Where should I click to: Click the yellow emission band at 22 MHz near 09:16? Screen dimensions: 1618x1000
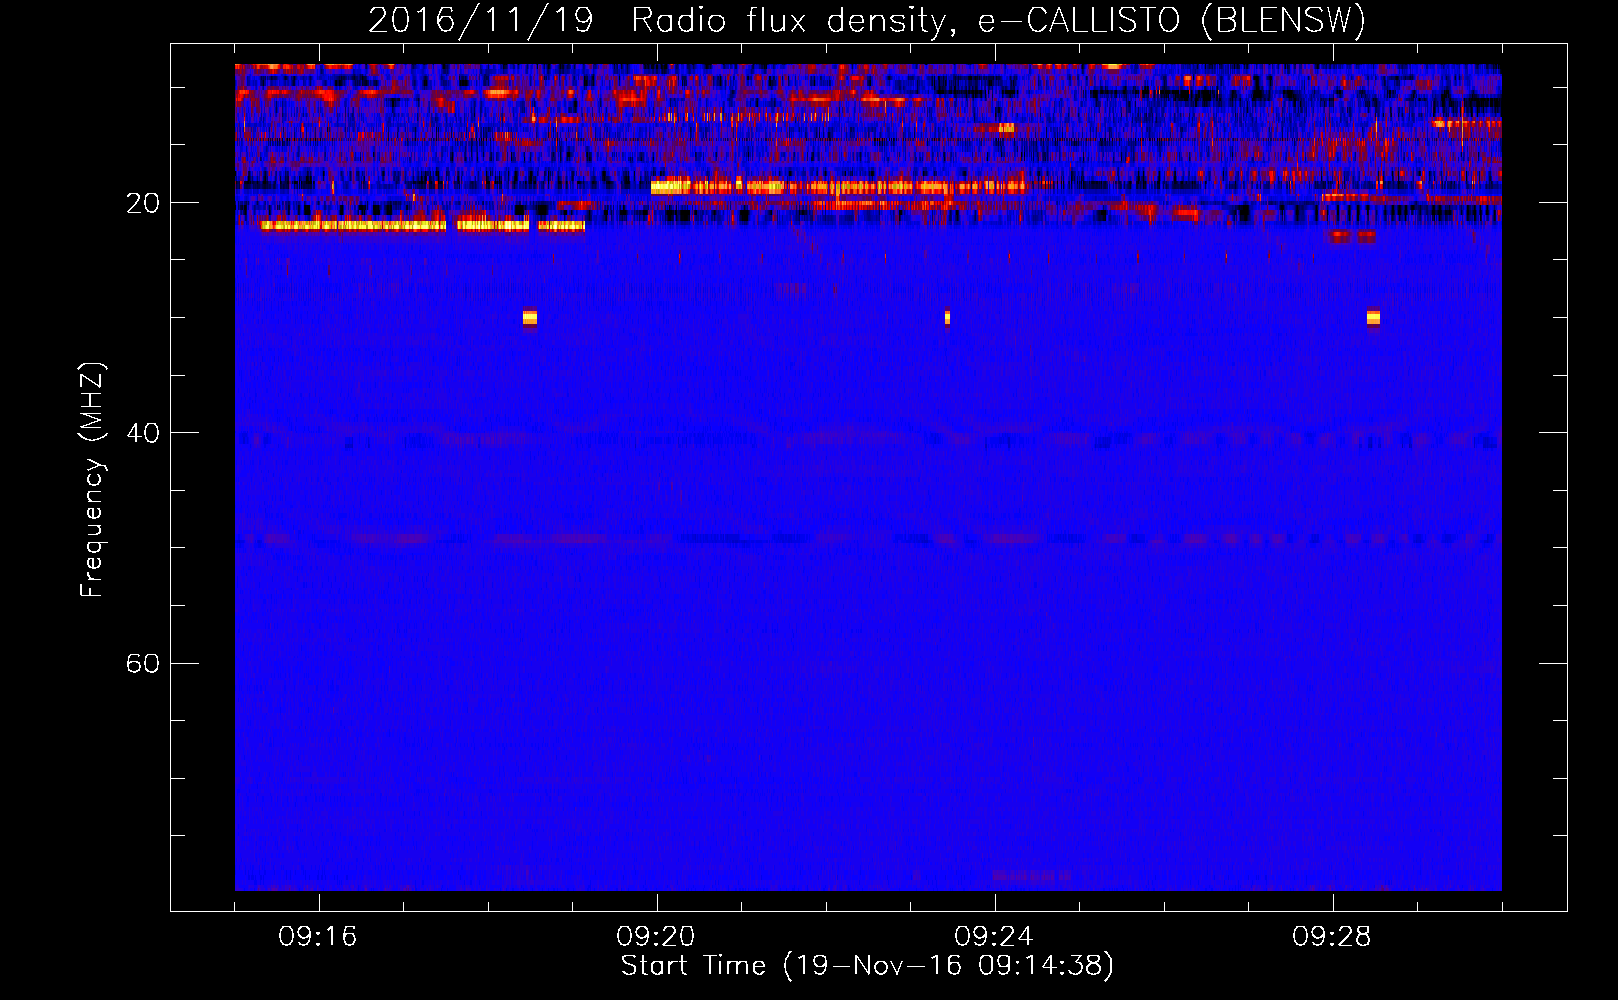pos(353,225)
